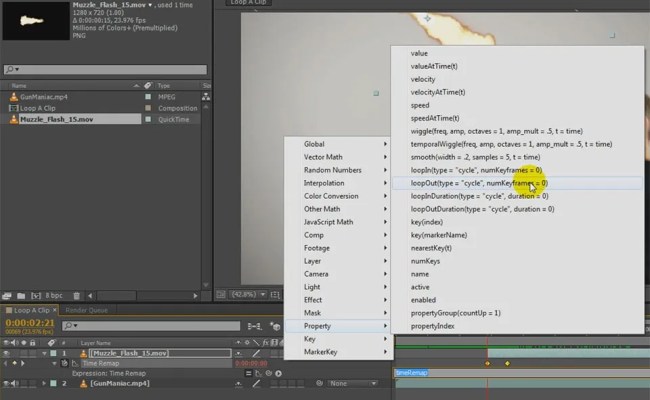Click GunManiac.mp4 label color swatch in Project
This screenshot has width=650, height=400.
coord(148,97)
